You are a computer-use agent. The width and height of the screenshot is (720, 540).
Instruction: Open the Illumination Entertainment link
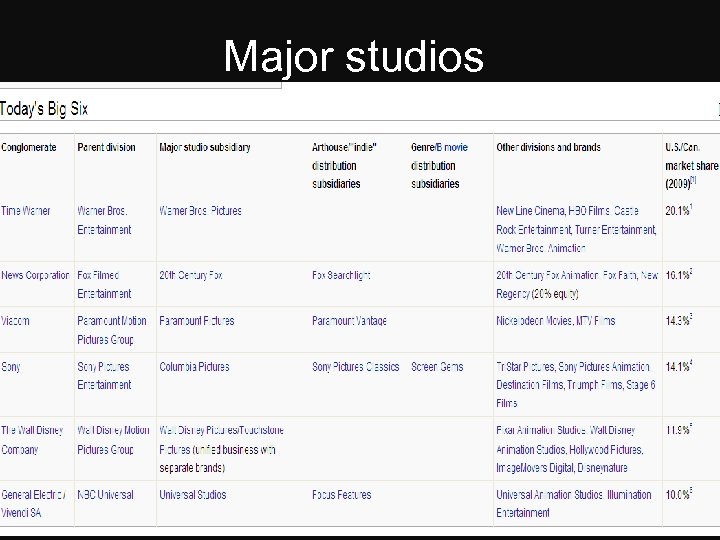click(x=574, y=503)
